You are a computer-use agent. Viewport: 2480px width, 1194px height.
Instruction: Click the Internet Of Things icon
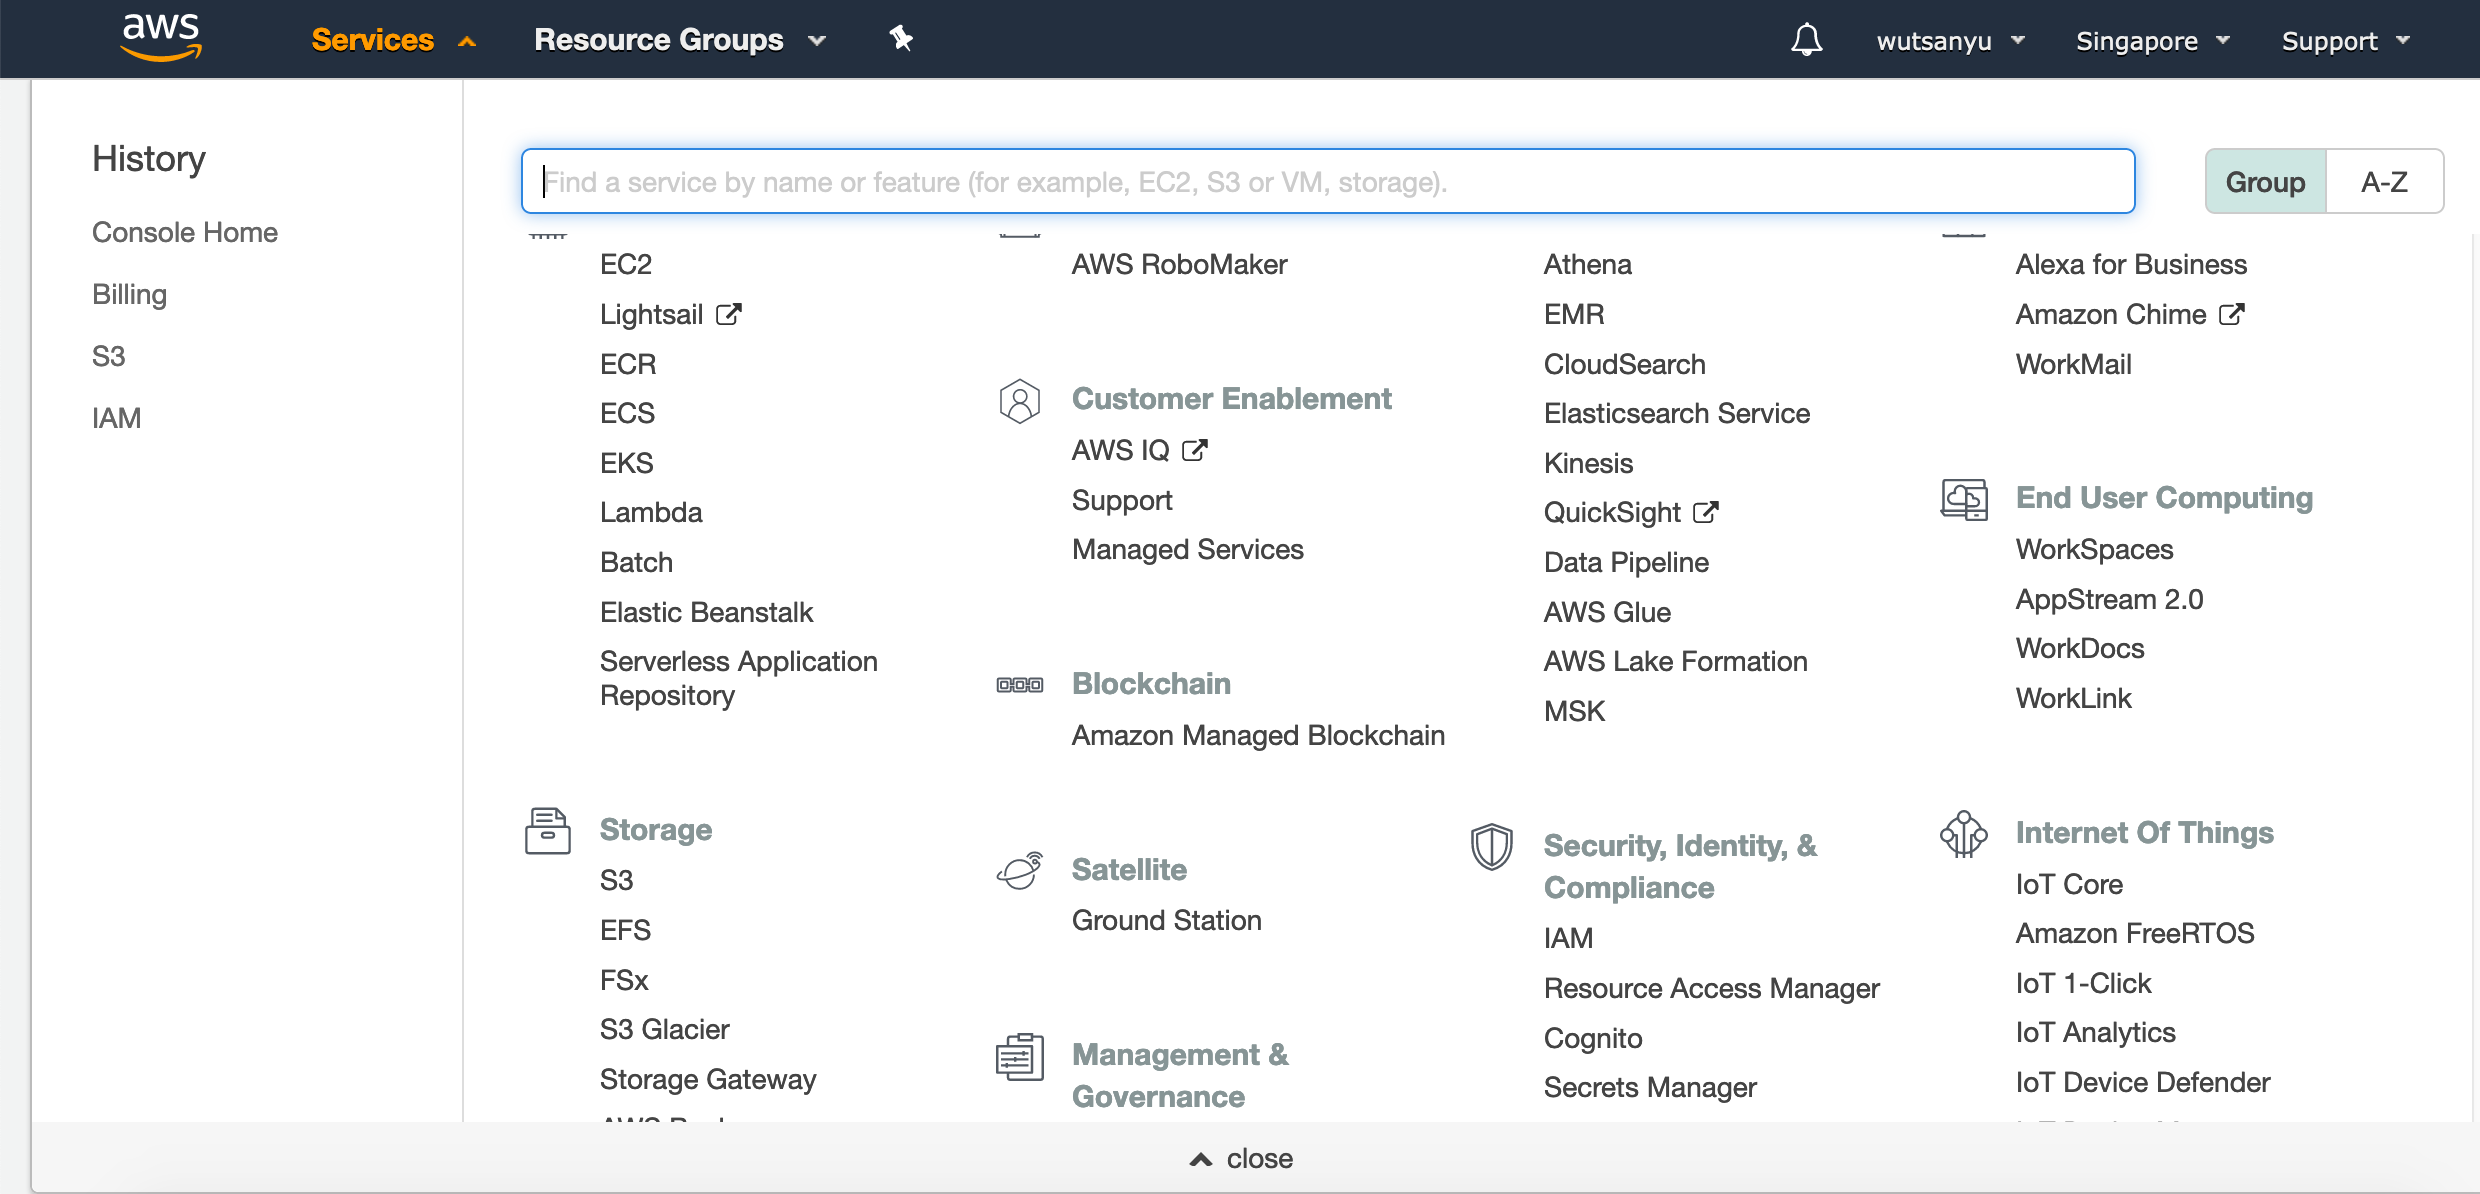[1964, 834]
